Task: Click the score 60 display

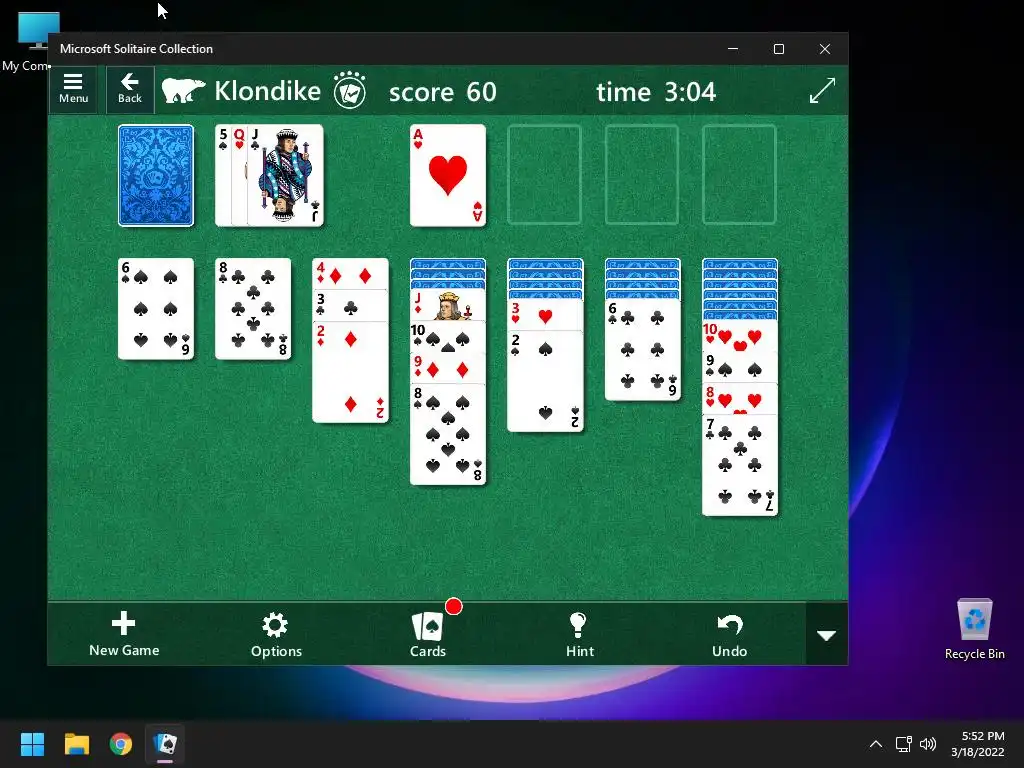Action: [x=443, y=91]
